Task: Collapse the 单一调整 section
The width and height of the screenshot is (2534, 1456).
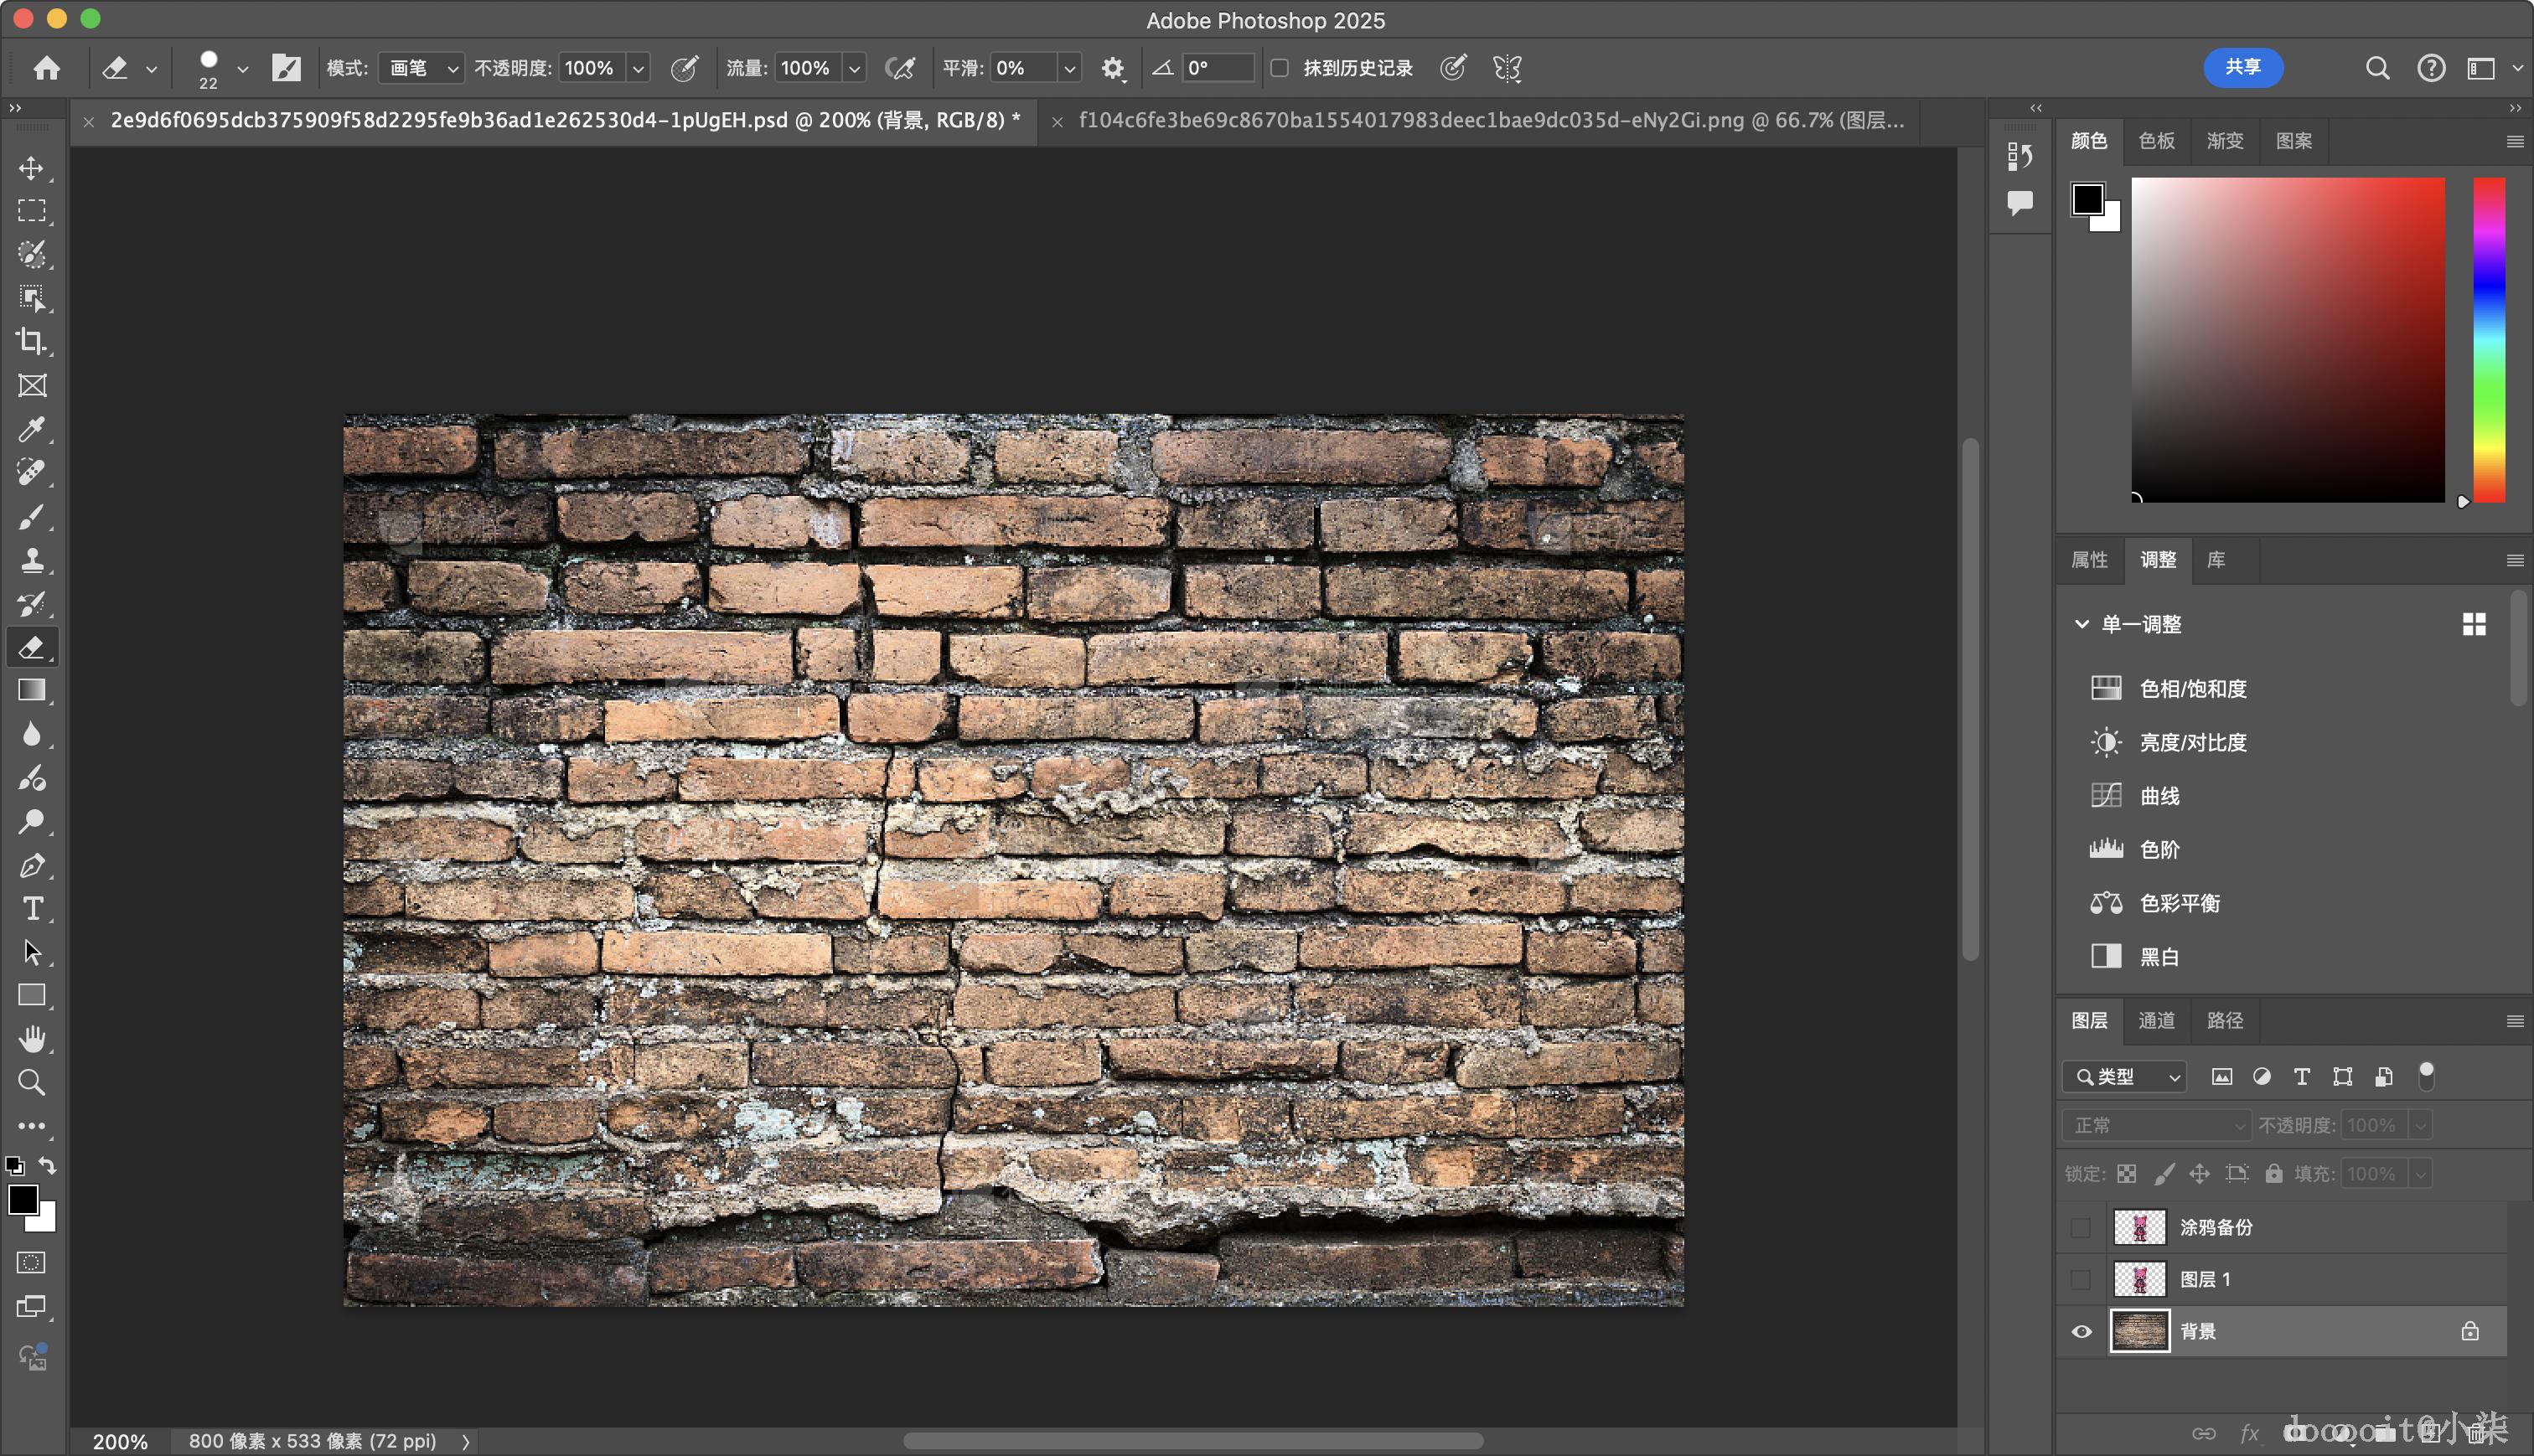Action: (2082, 624)
